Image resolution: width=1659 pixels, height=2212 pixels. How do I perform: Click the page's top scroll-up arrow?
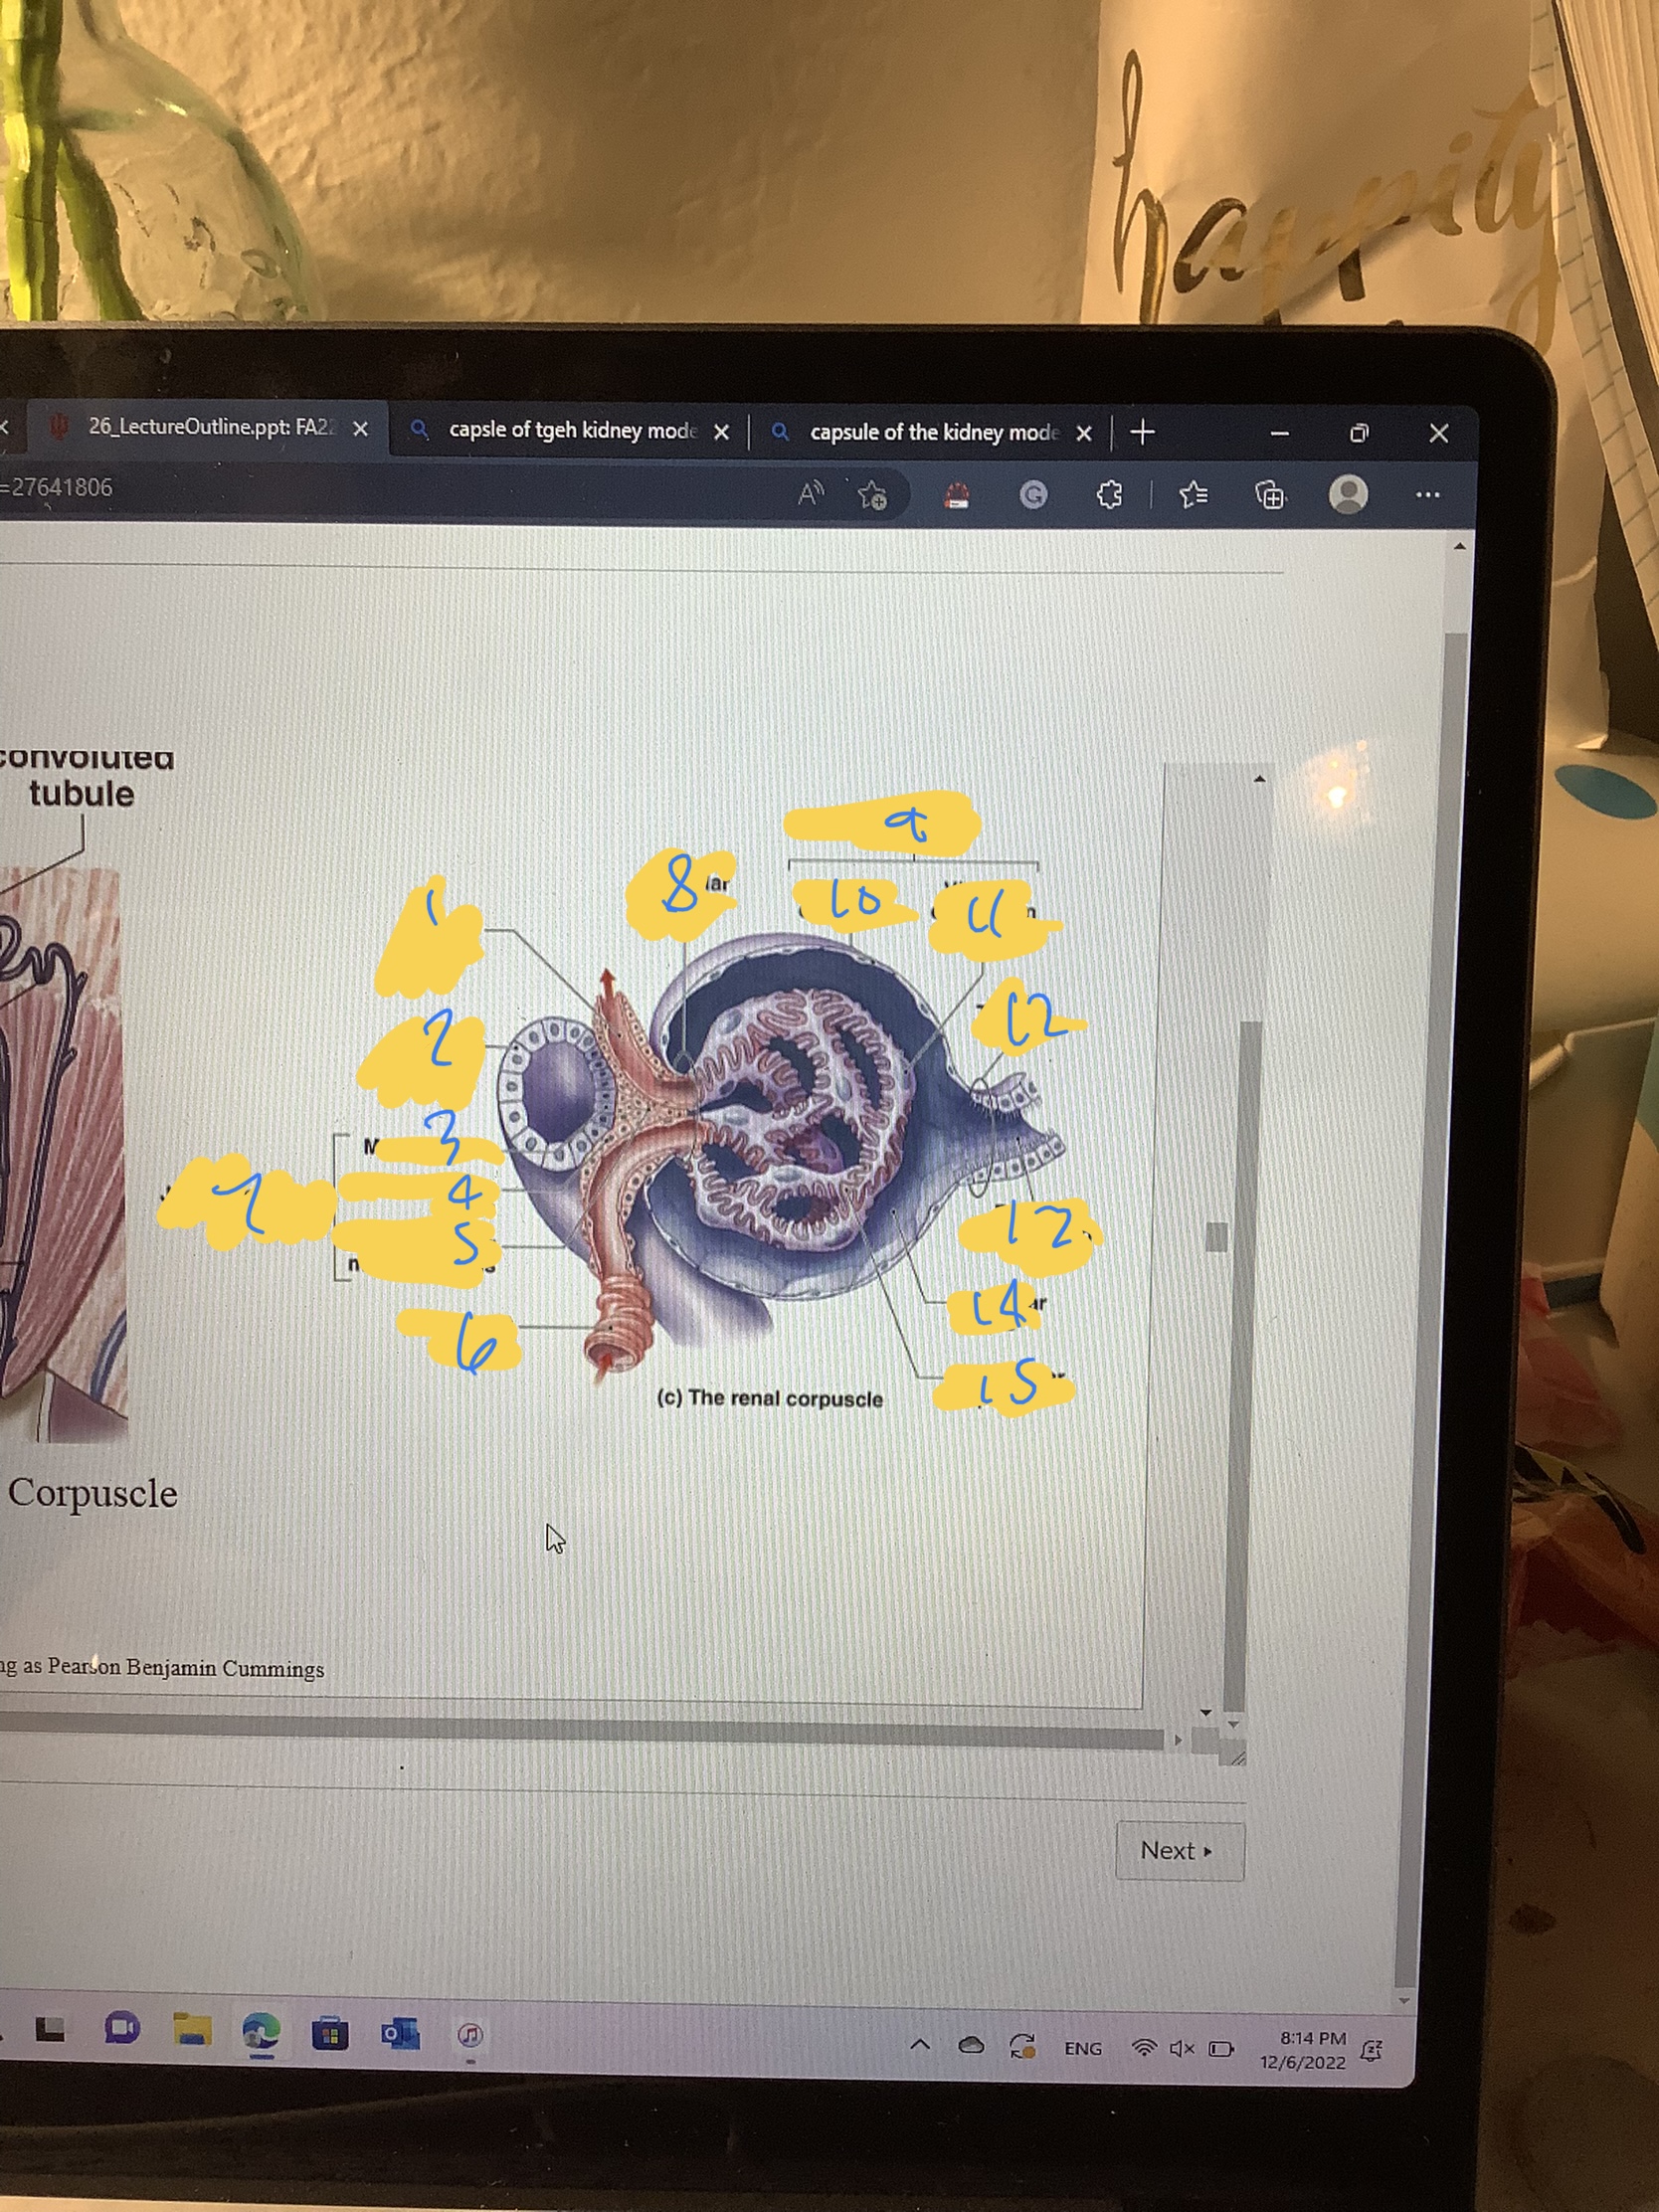[x=1459, y=546]
